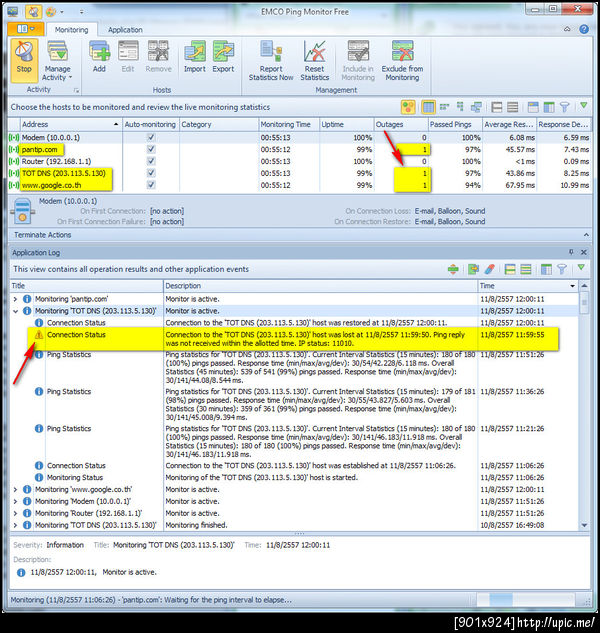
Task: Export the Application Log
Action: click(473, 269)
